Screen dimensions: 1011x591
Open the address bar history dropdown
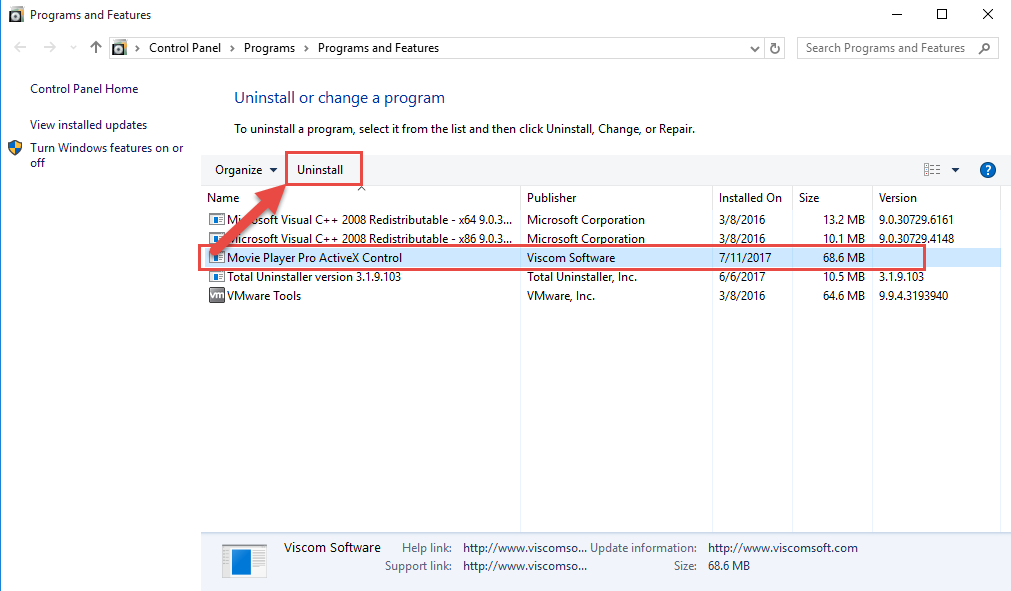[x=755, y=47]
